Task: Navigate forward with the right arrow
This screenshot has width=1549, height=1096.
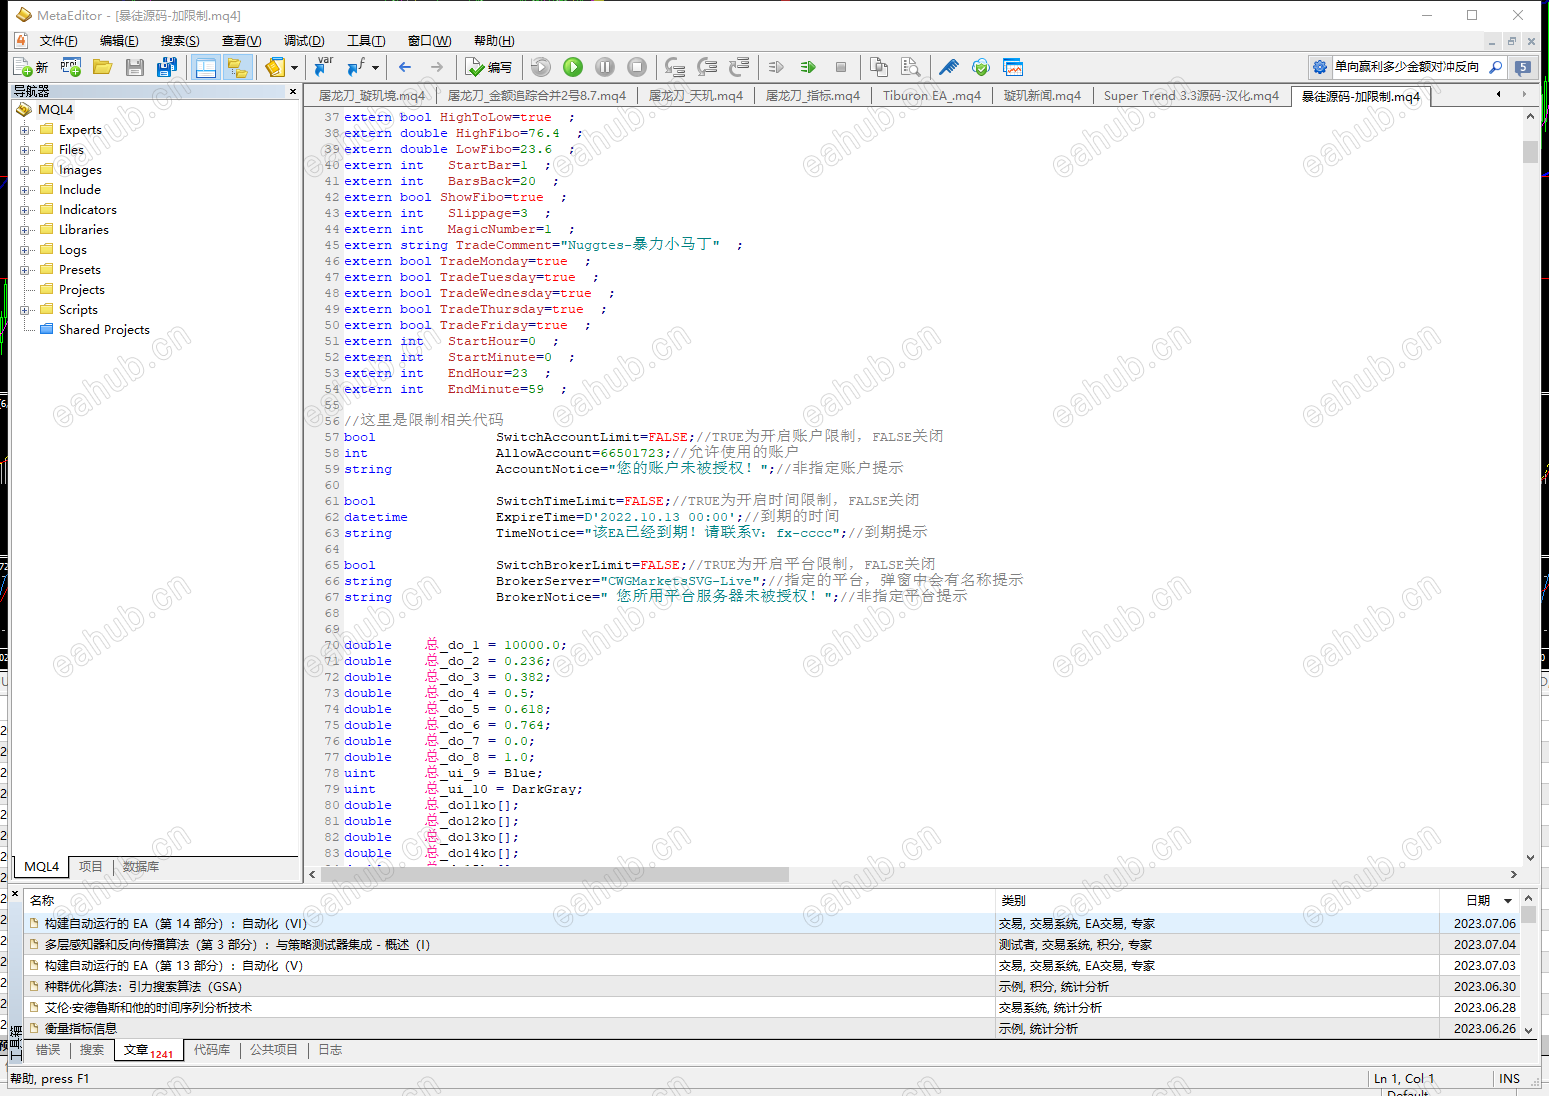Action: point(437,67)
